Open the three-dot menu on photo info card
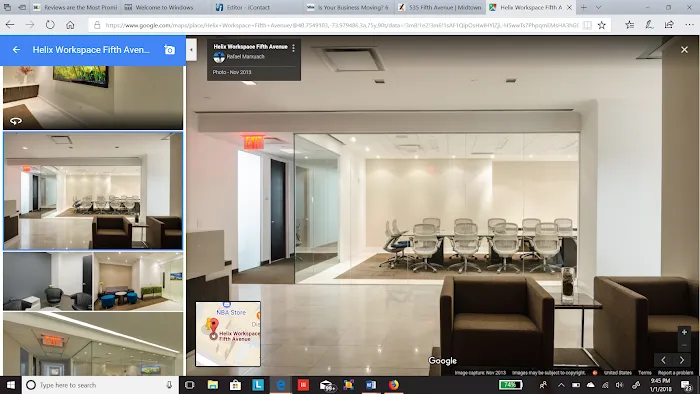This screenshot has height=394, width=700. pyautogui.click(x=293, y=48)
